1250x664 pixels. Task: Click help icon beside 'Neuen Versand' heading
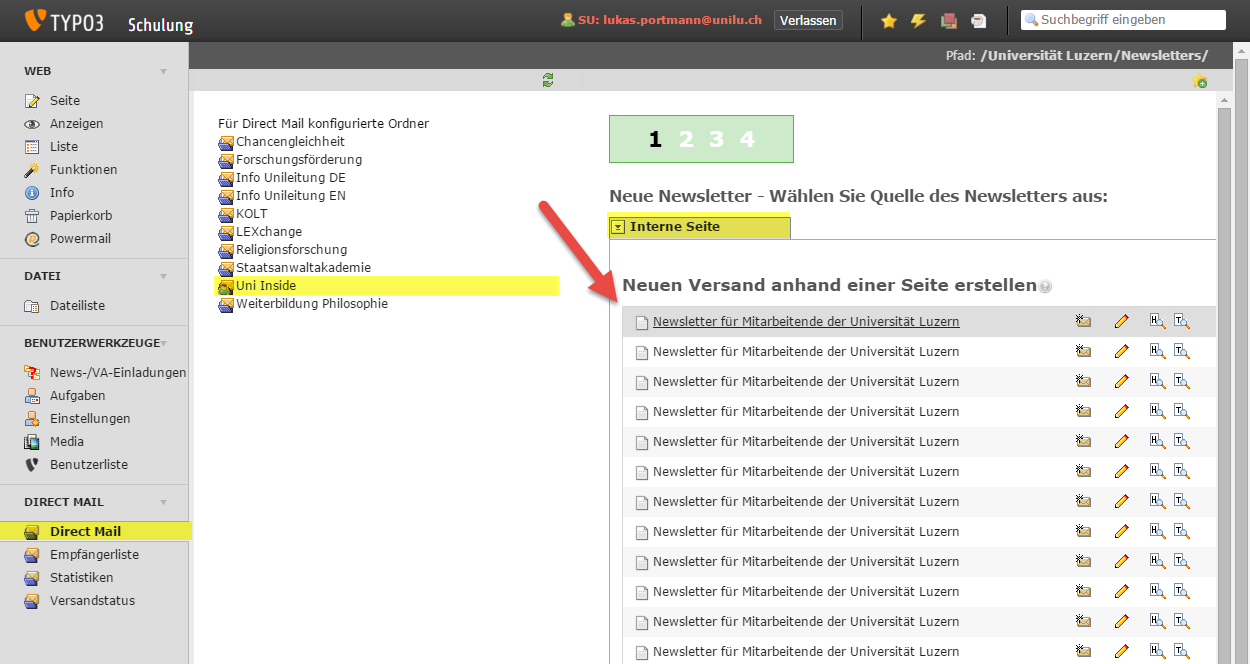[1045, 286]
